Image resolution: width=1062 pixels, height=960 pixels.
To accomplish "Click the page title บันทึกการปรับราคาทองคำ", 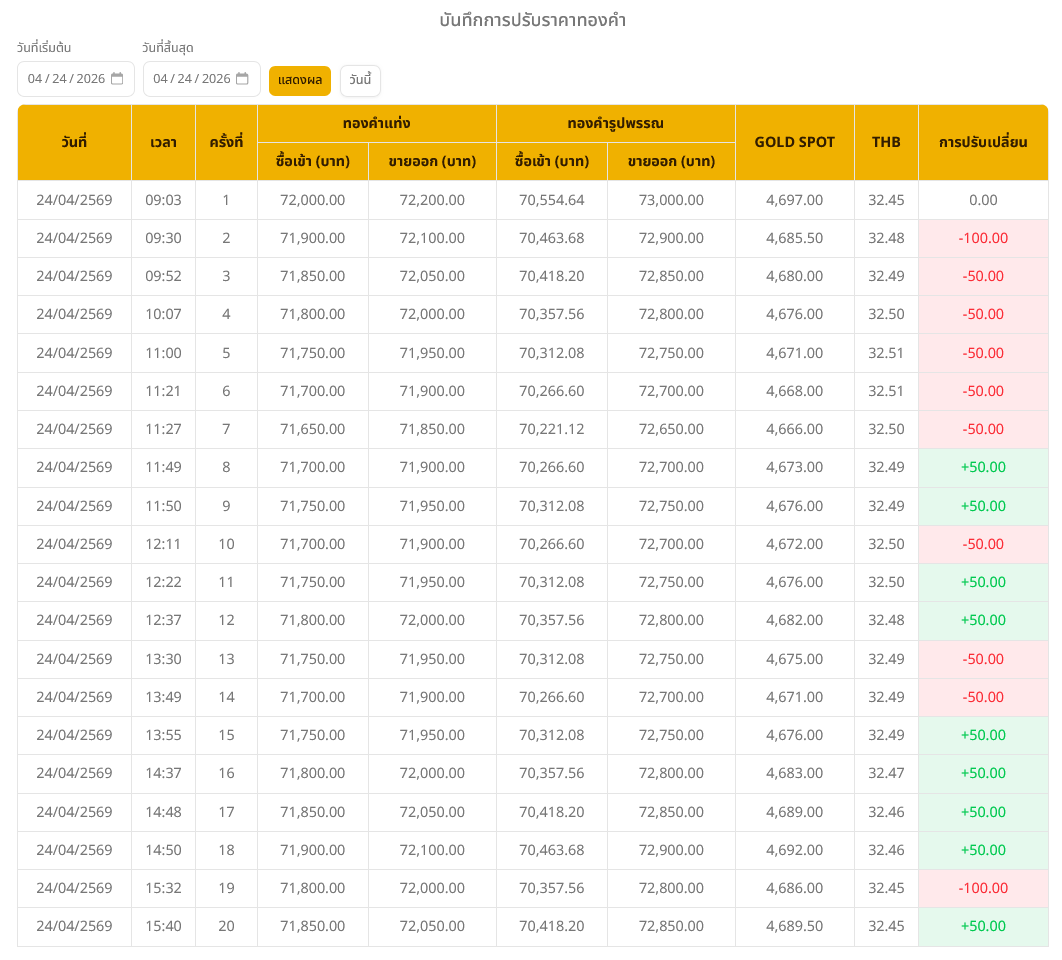I will tap(532, 20).
